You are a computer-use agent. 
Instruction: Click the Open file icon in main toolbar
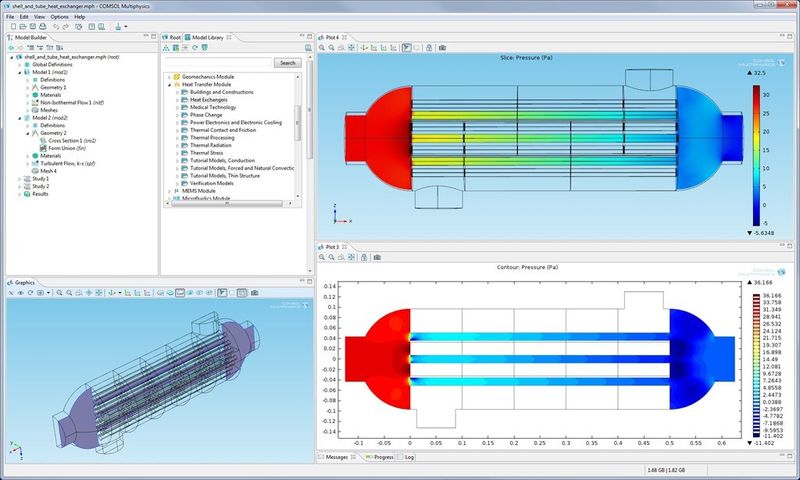pos(23,27)
